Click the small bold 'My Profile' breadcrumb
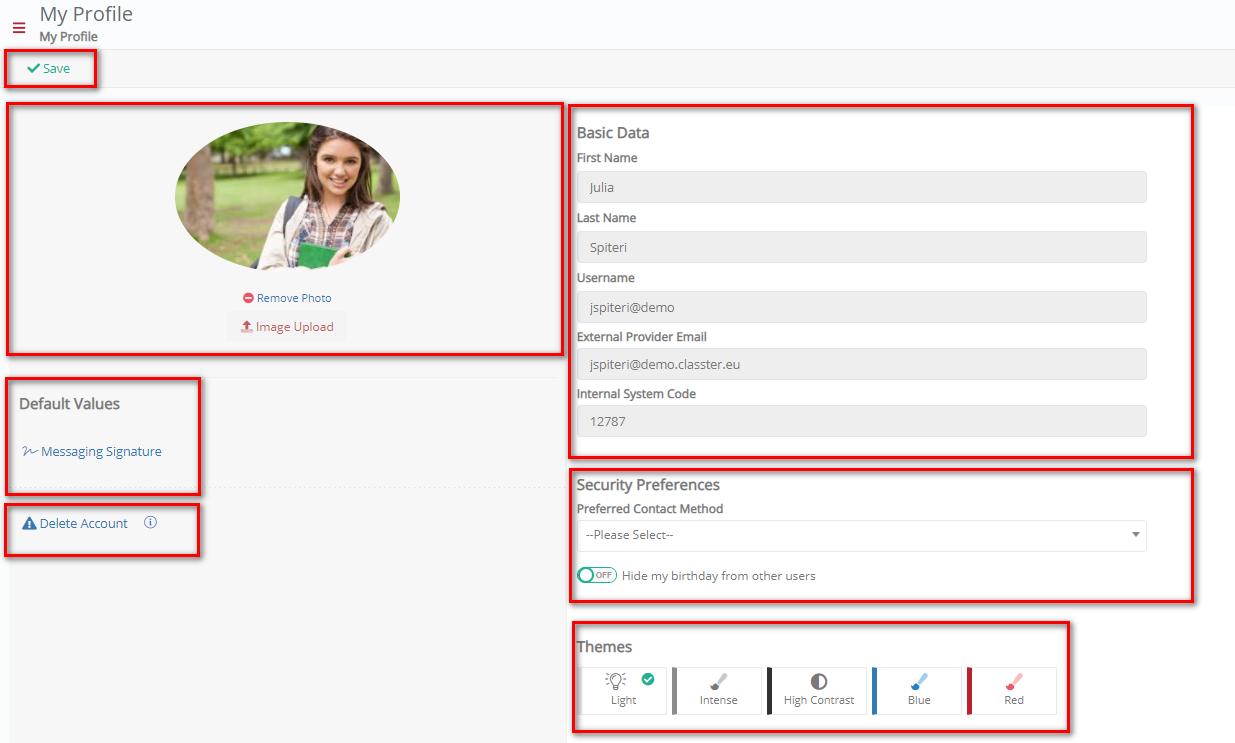 pyautogui.click(x=69, y=37)
